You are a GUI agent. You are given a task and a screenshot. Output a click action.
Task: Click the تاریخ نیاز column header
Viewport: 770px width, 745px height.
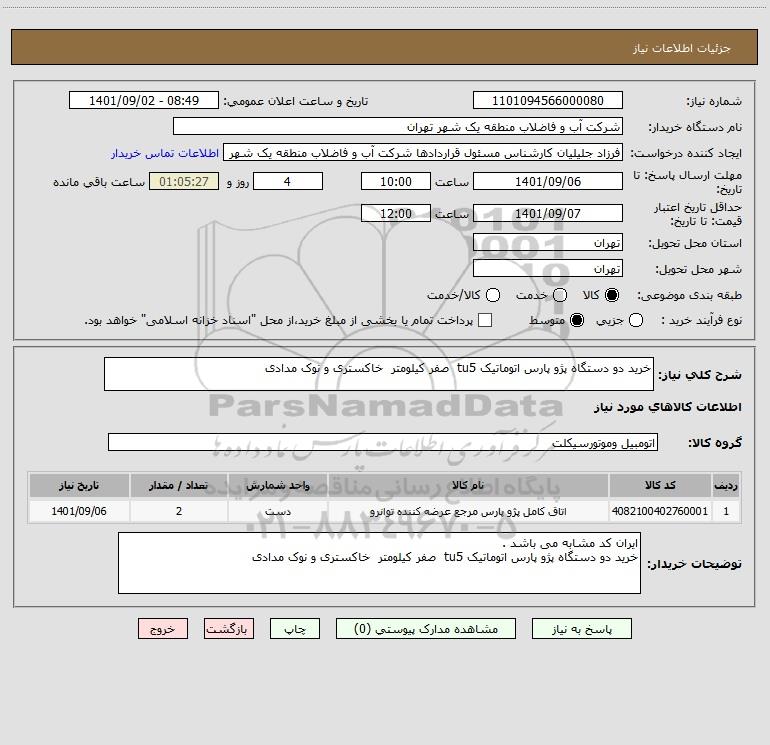point(79,485)
